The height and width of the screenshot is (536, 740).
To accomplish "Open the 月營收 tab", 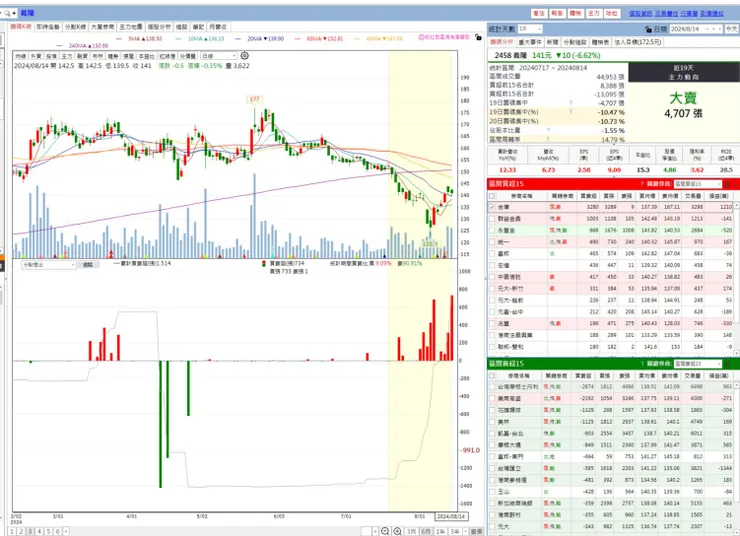I will coord(218,27).
